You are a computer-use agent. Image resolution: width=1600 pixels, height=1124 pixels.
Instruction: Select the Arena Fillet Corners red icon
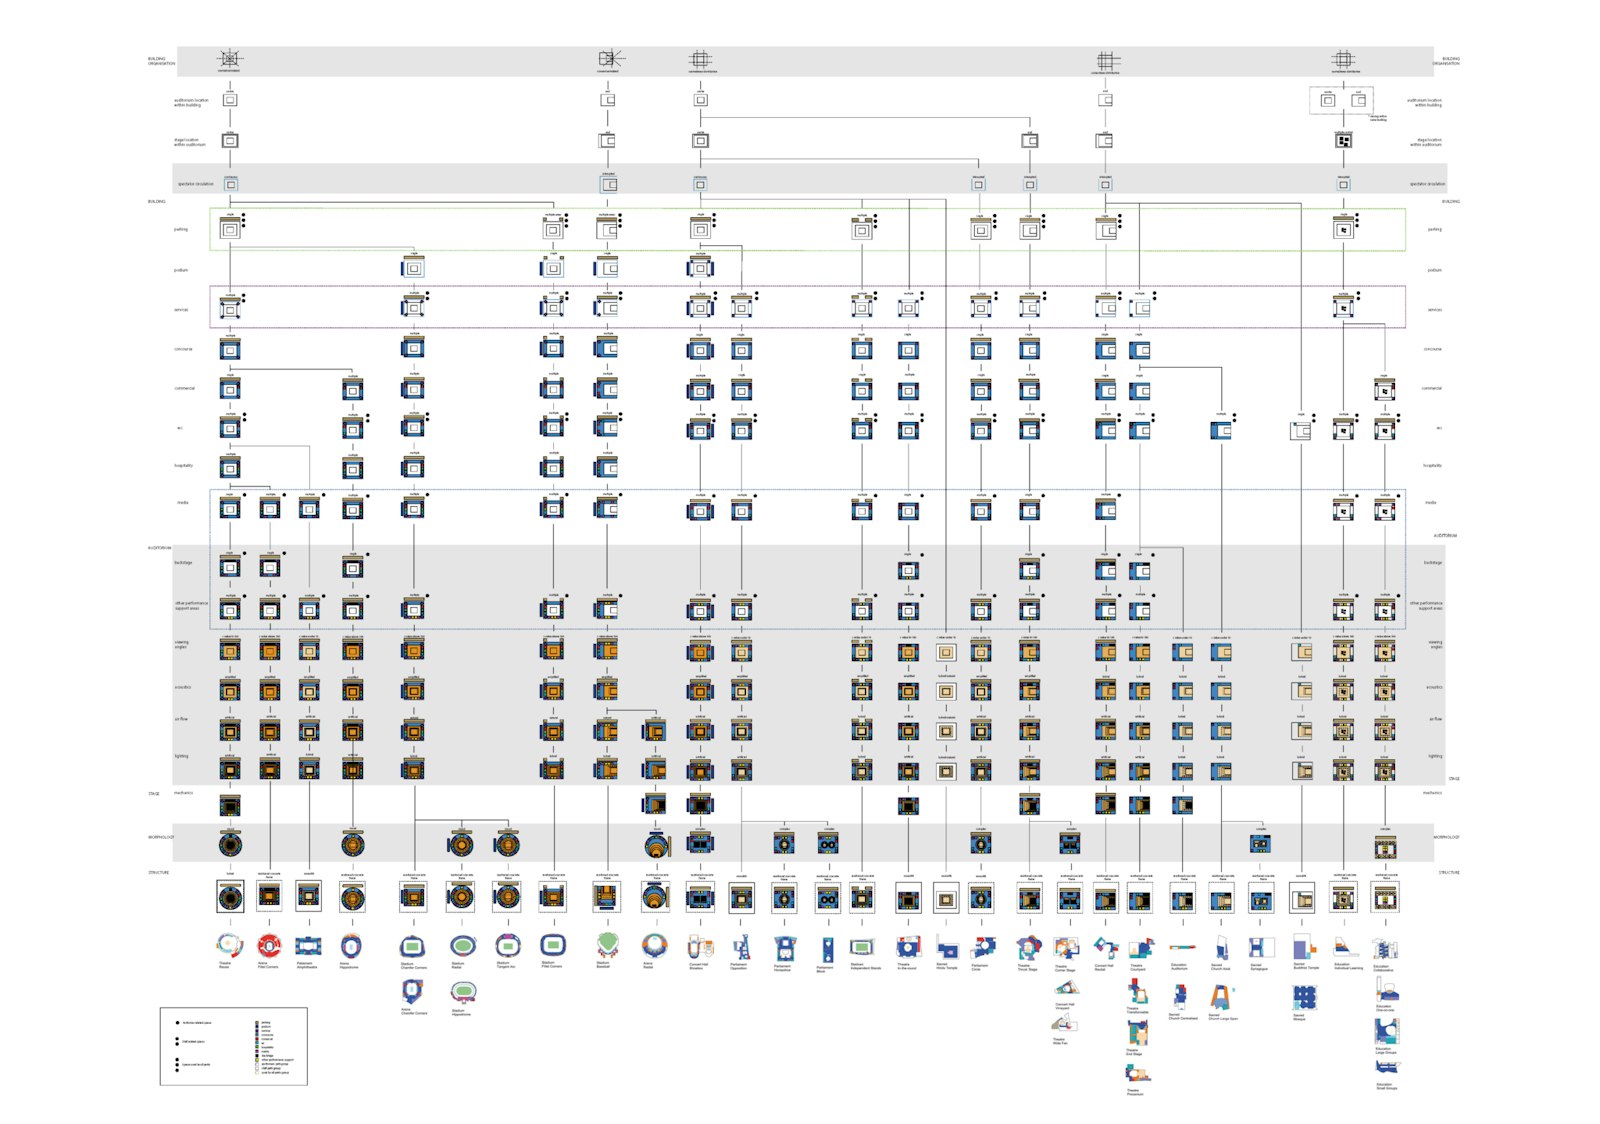(x=269, y=945)
